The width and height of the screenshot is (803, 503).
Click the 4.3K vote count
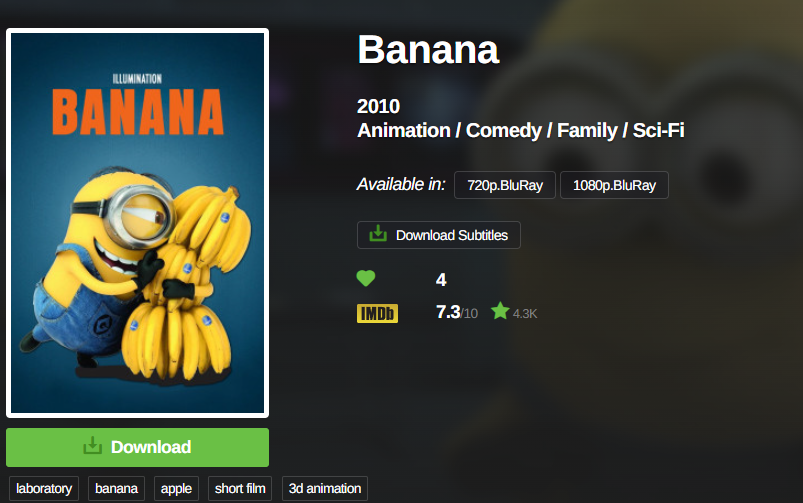[525, 314]
